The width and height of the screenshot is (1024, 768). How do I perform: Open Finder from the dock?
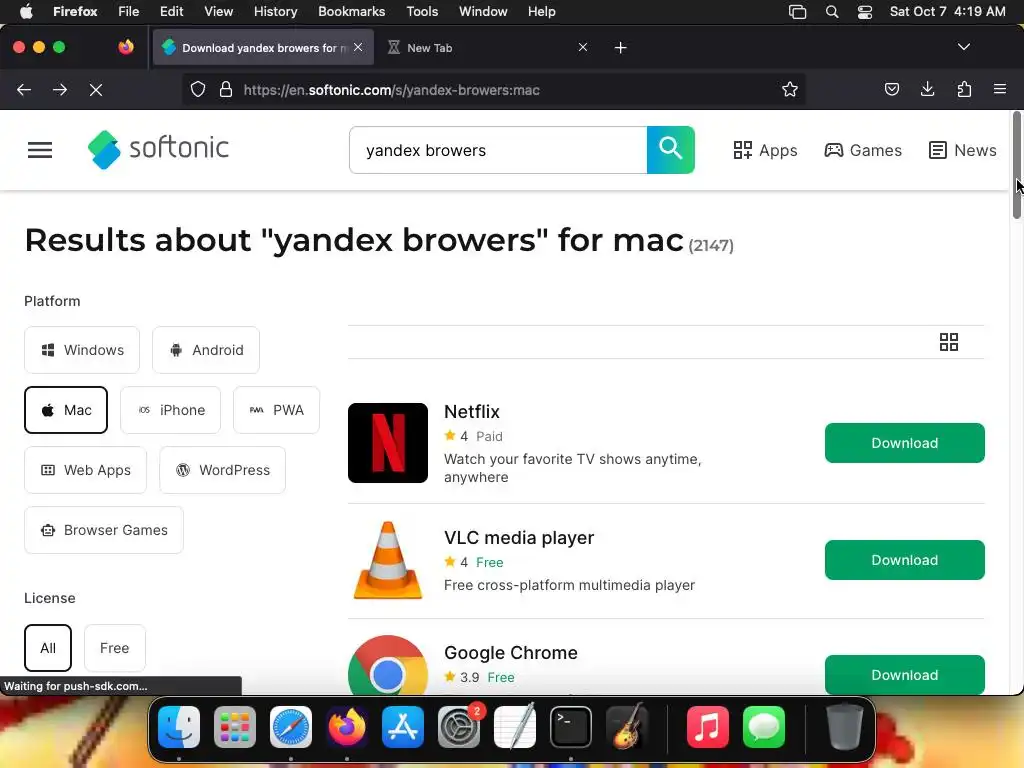pos(179,727)
